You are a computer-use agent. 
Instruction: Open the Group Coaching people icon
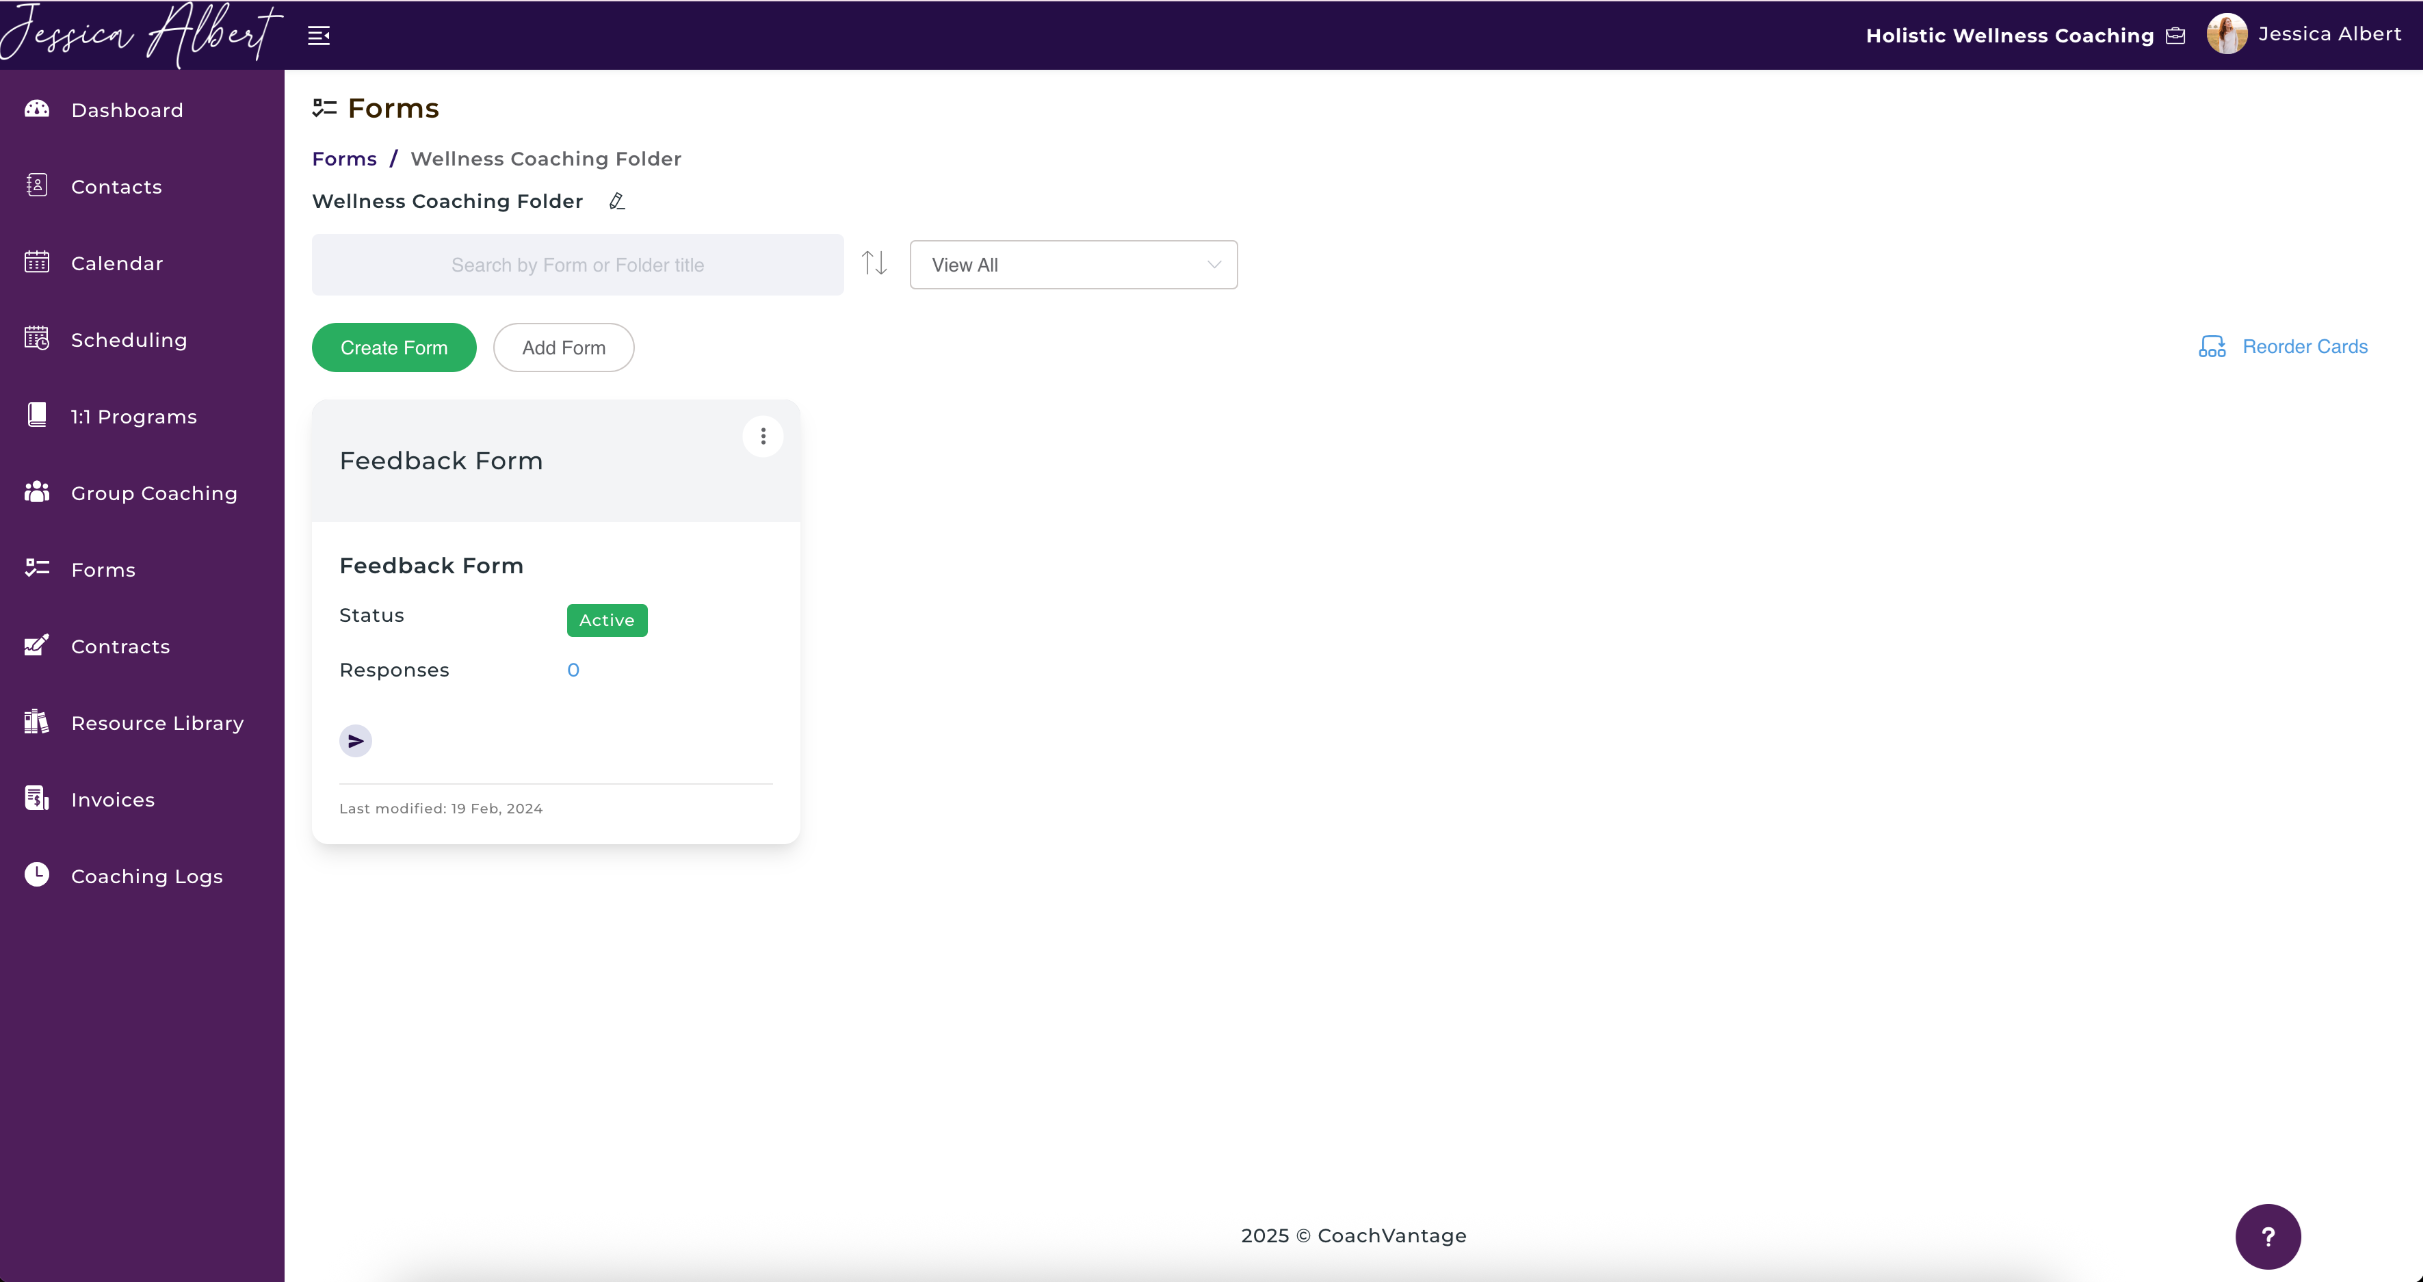[x=37, y=492]
